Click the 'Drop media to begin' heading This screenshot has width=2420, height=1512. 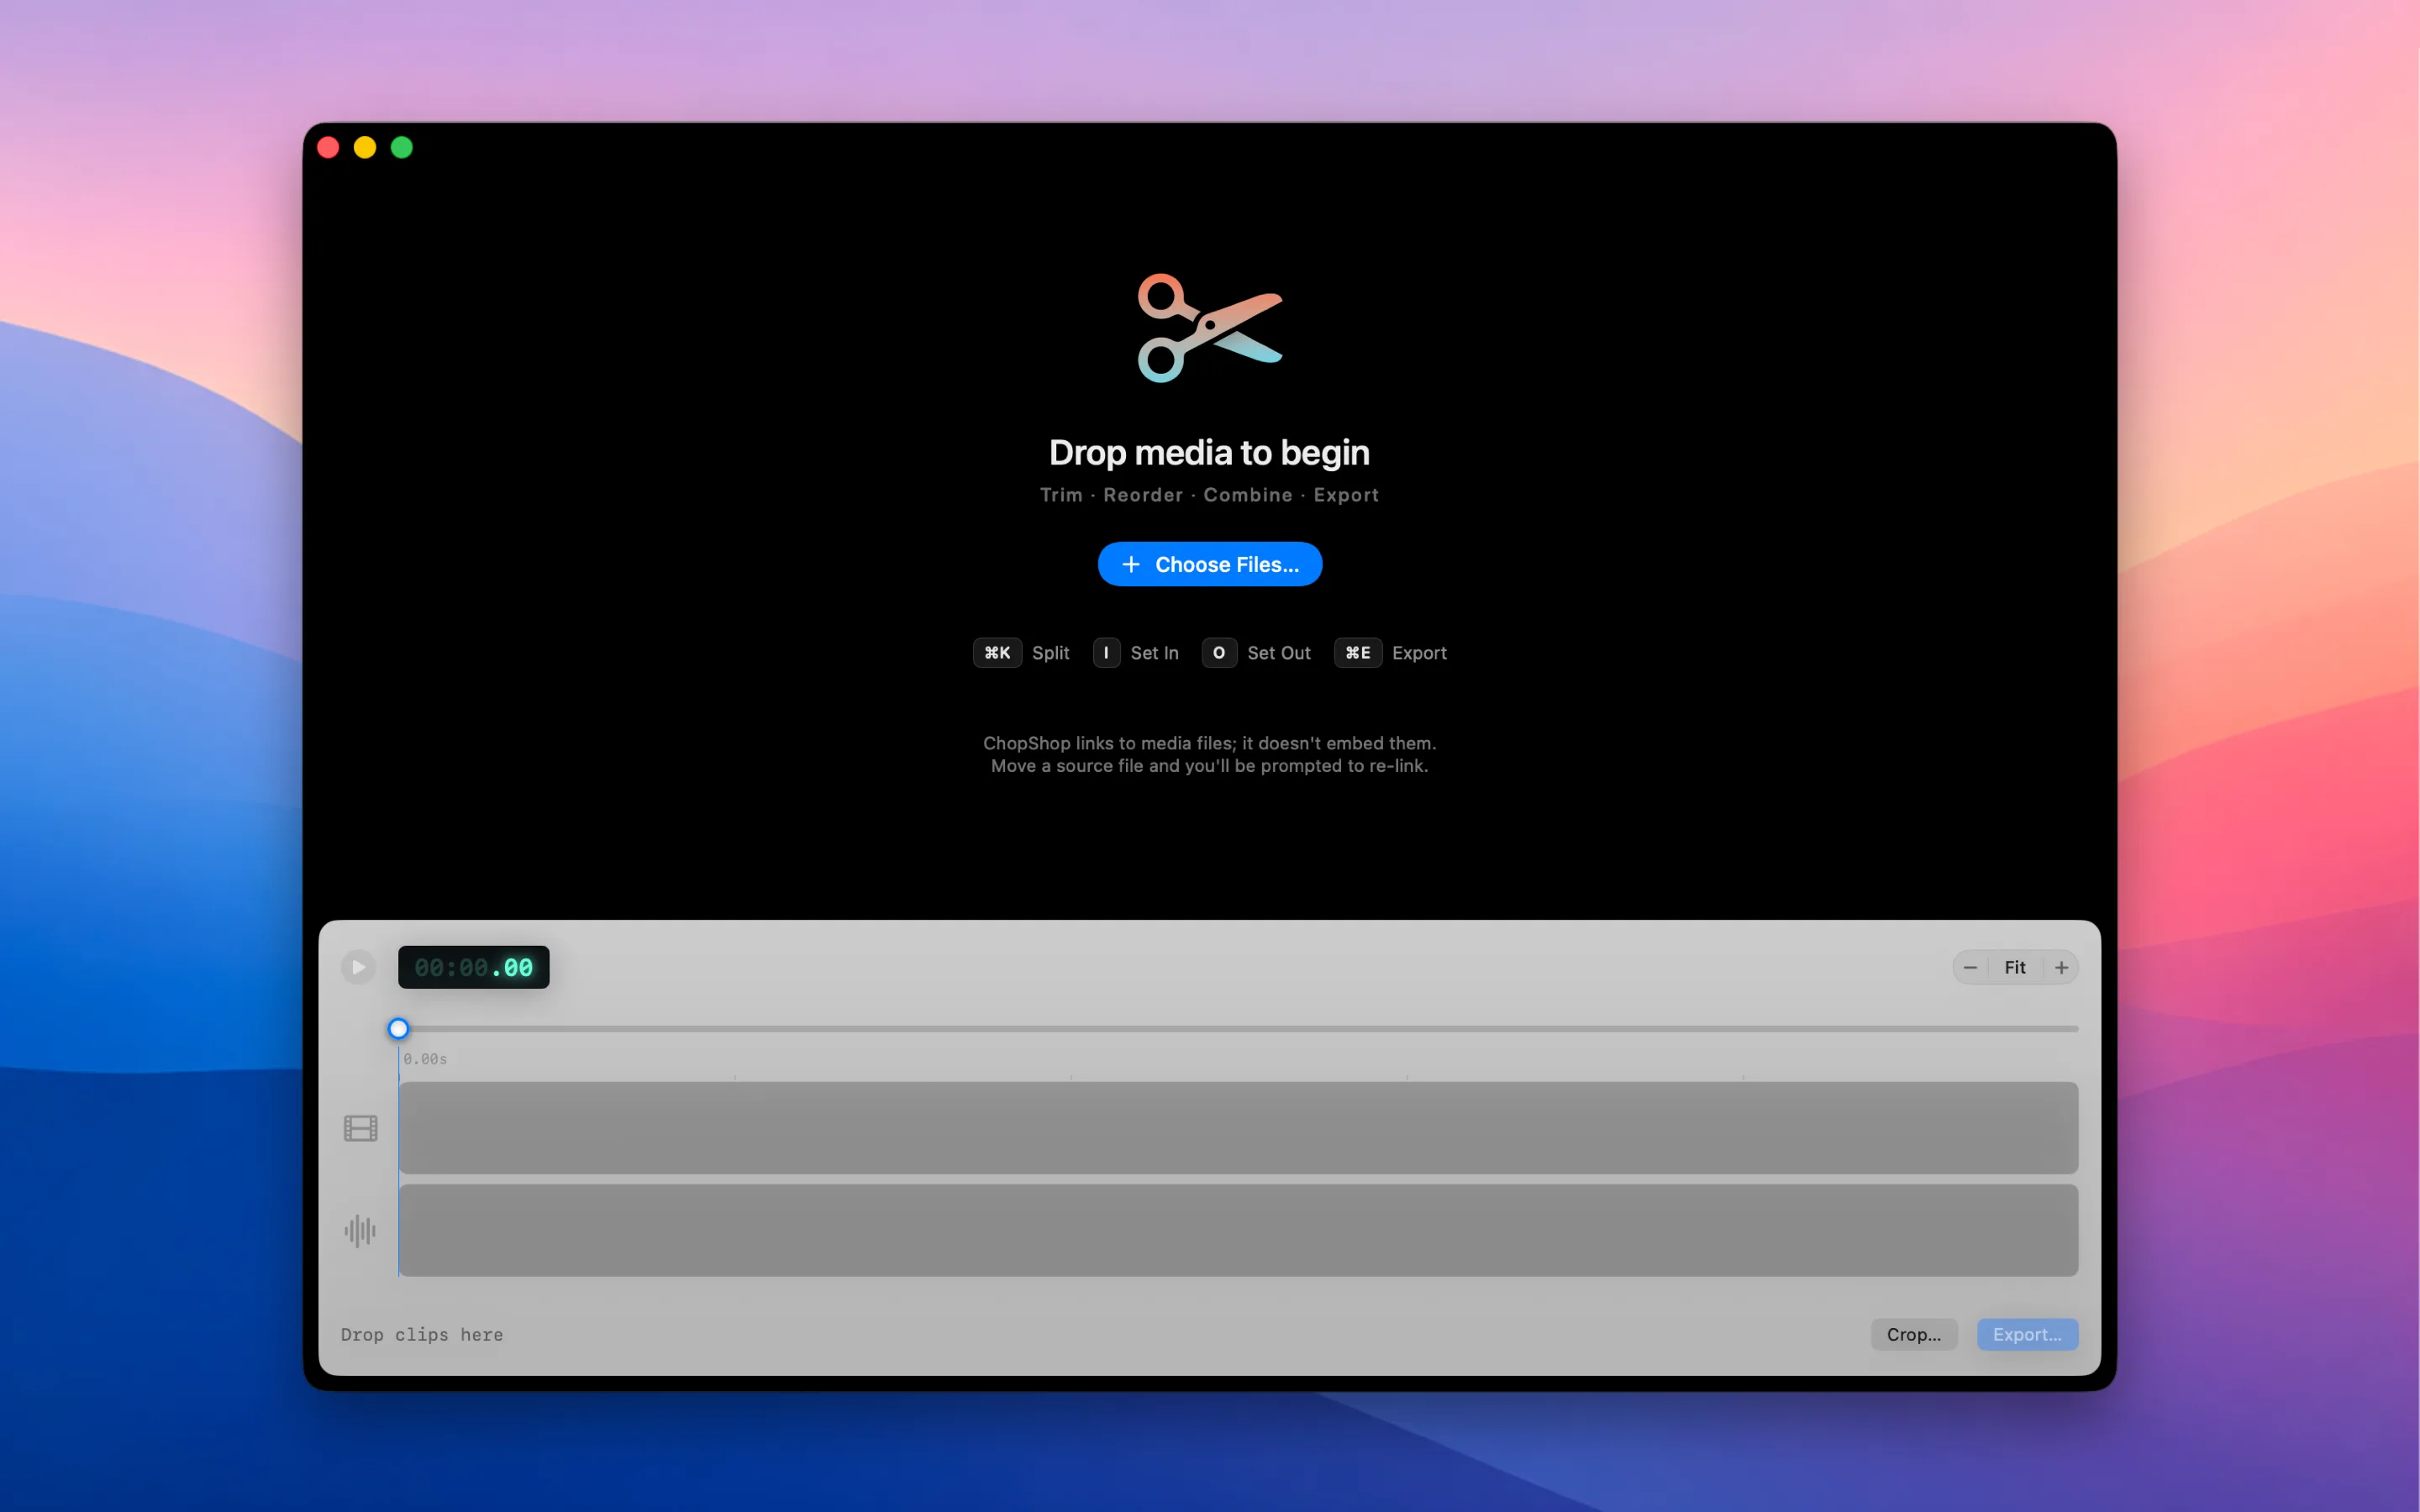[1209, 452]
